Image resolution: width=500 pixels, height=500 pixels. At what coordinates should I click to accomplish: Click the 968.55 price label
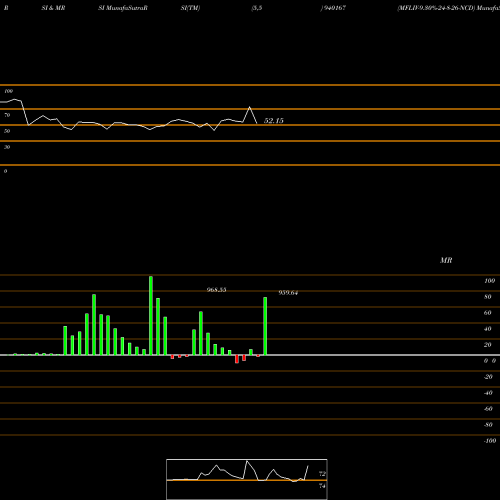point(216,290)
